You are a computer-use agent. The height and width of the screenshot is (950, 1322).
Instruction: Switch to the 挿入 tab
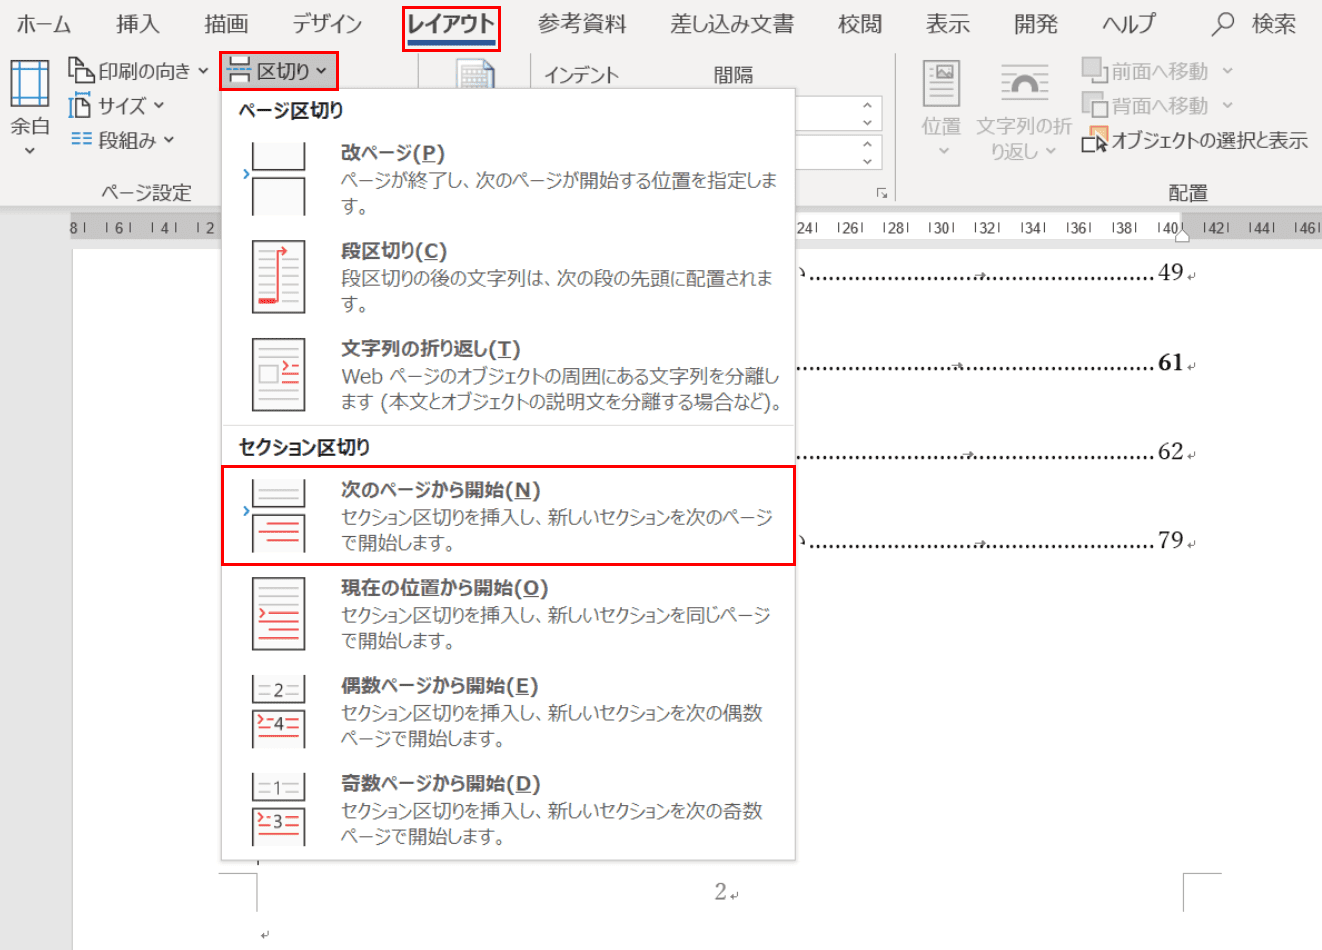point(137,24)
